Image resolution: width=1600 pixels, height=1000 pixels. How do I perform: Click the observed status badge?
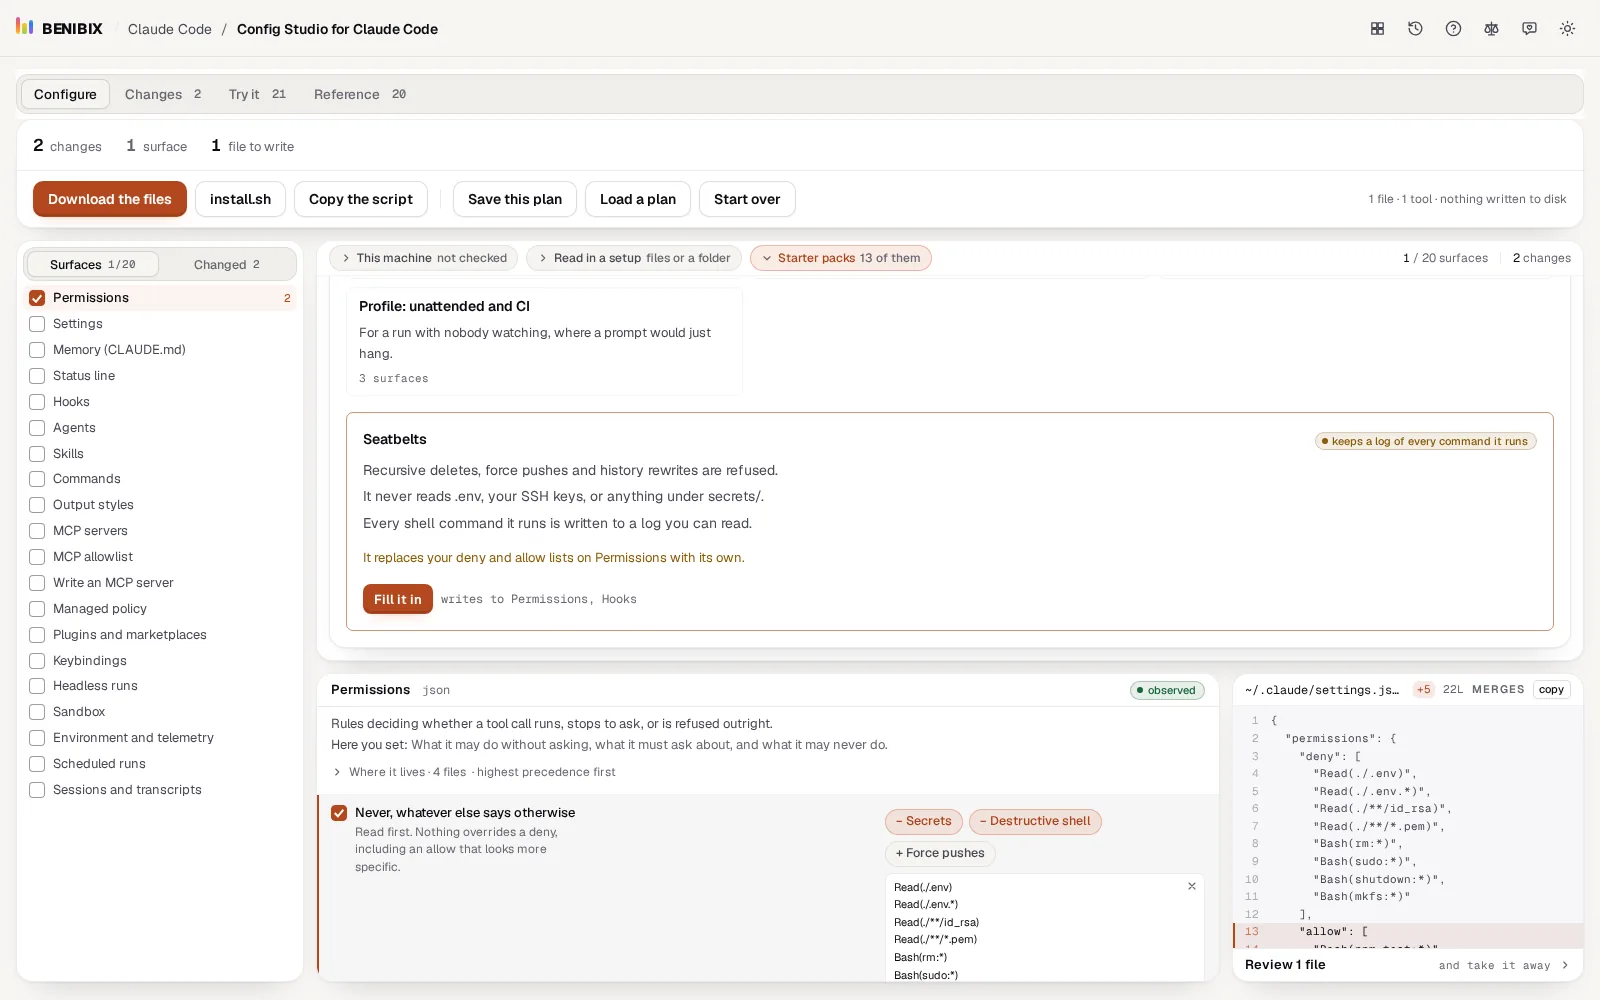1167,690
